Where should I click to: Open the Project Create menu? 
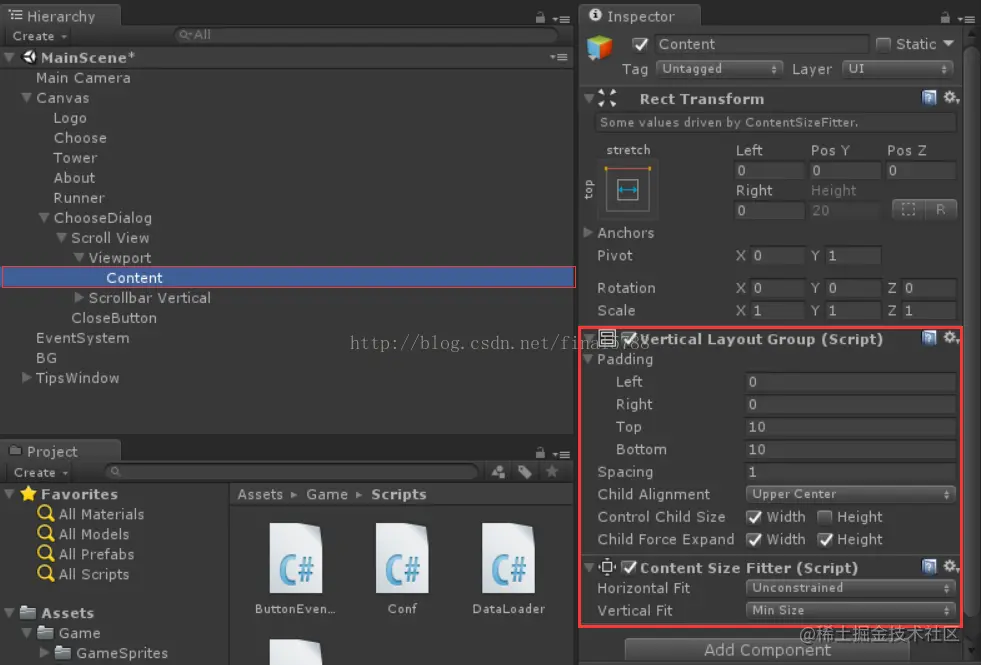(40, 473)
